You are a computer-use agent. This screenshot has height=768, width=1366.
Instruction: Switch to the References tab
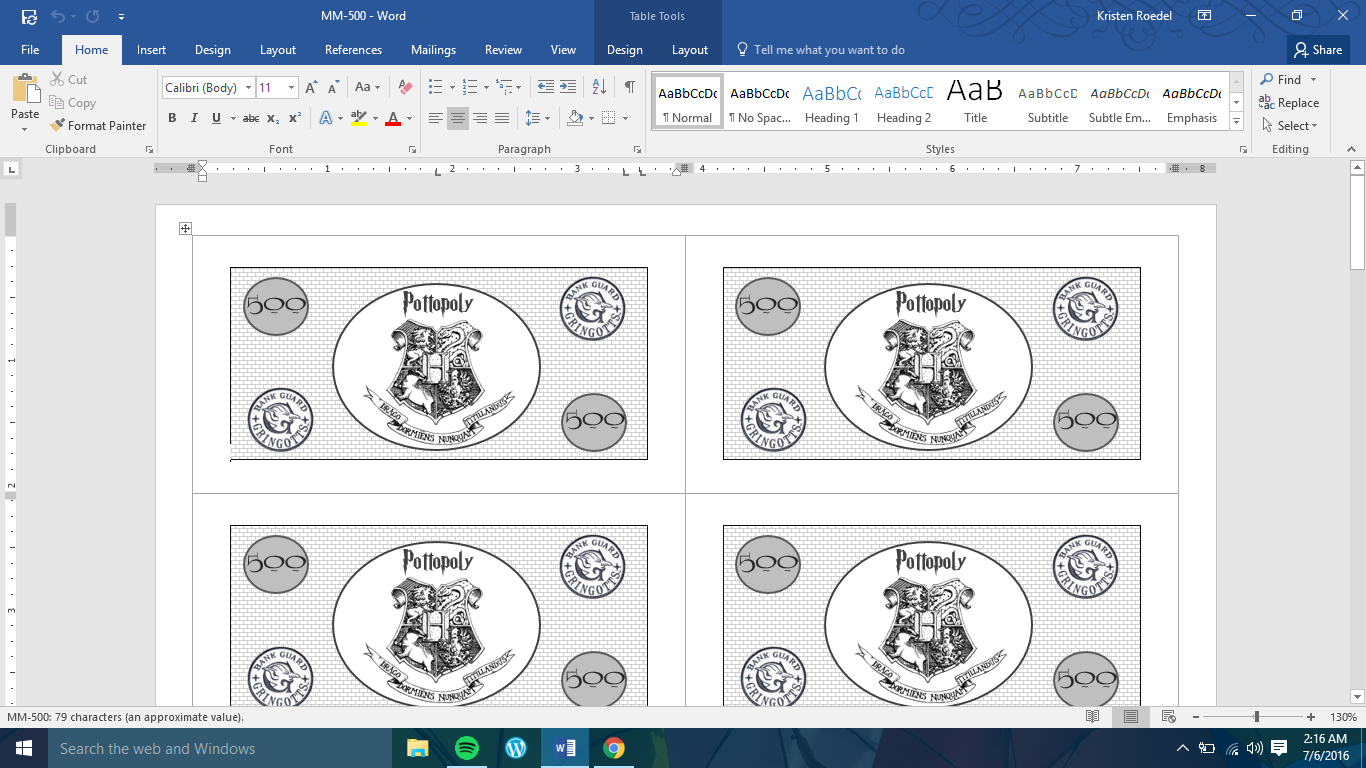(x=353, y=50)
